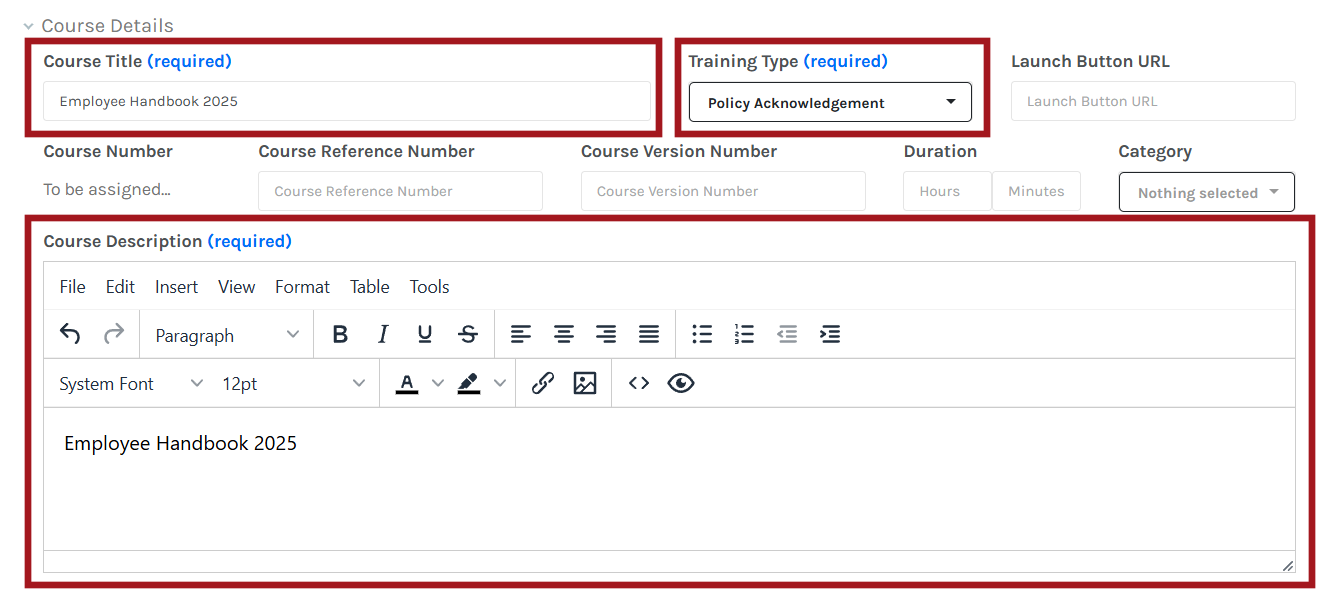Open the Insert menu
This screenshot has height=603, width=1328.
[x=176, y=287]
